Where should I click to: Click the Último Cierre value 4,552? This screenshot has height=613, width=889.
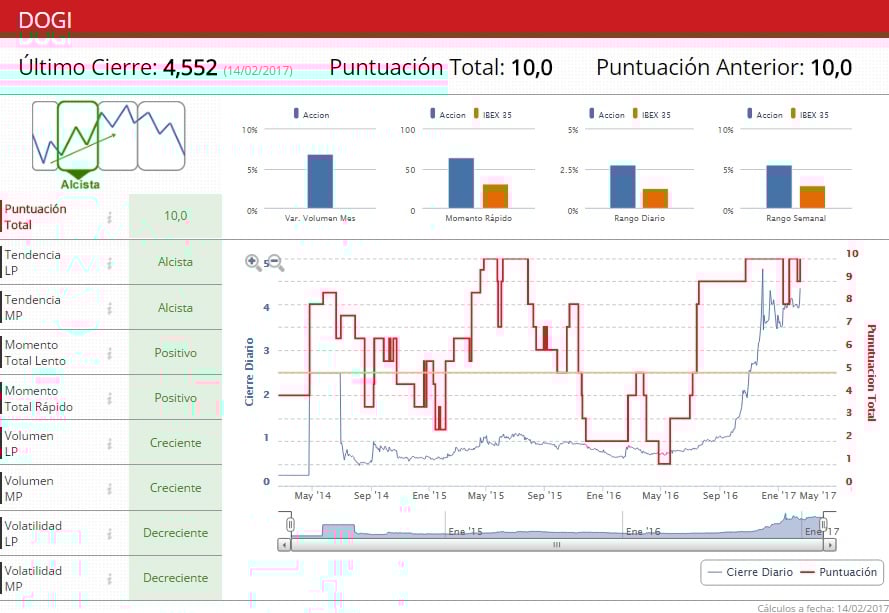pos(190,67)
